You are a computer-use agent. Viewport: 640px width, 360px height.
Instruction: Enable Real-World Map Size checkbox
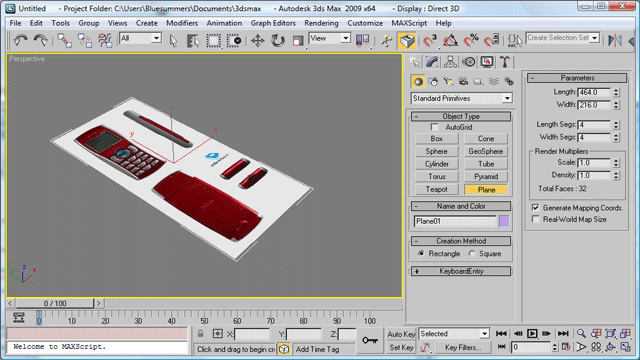click(x=536, y=219)
